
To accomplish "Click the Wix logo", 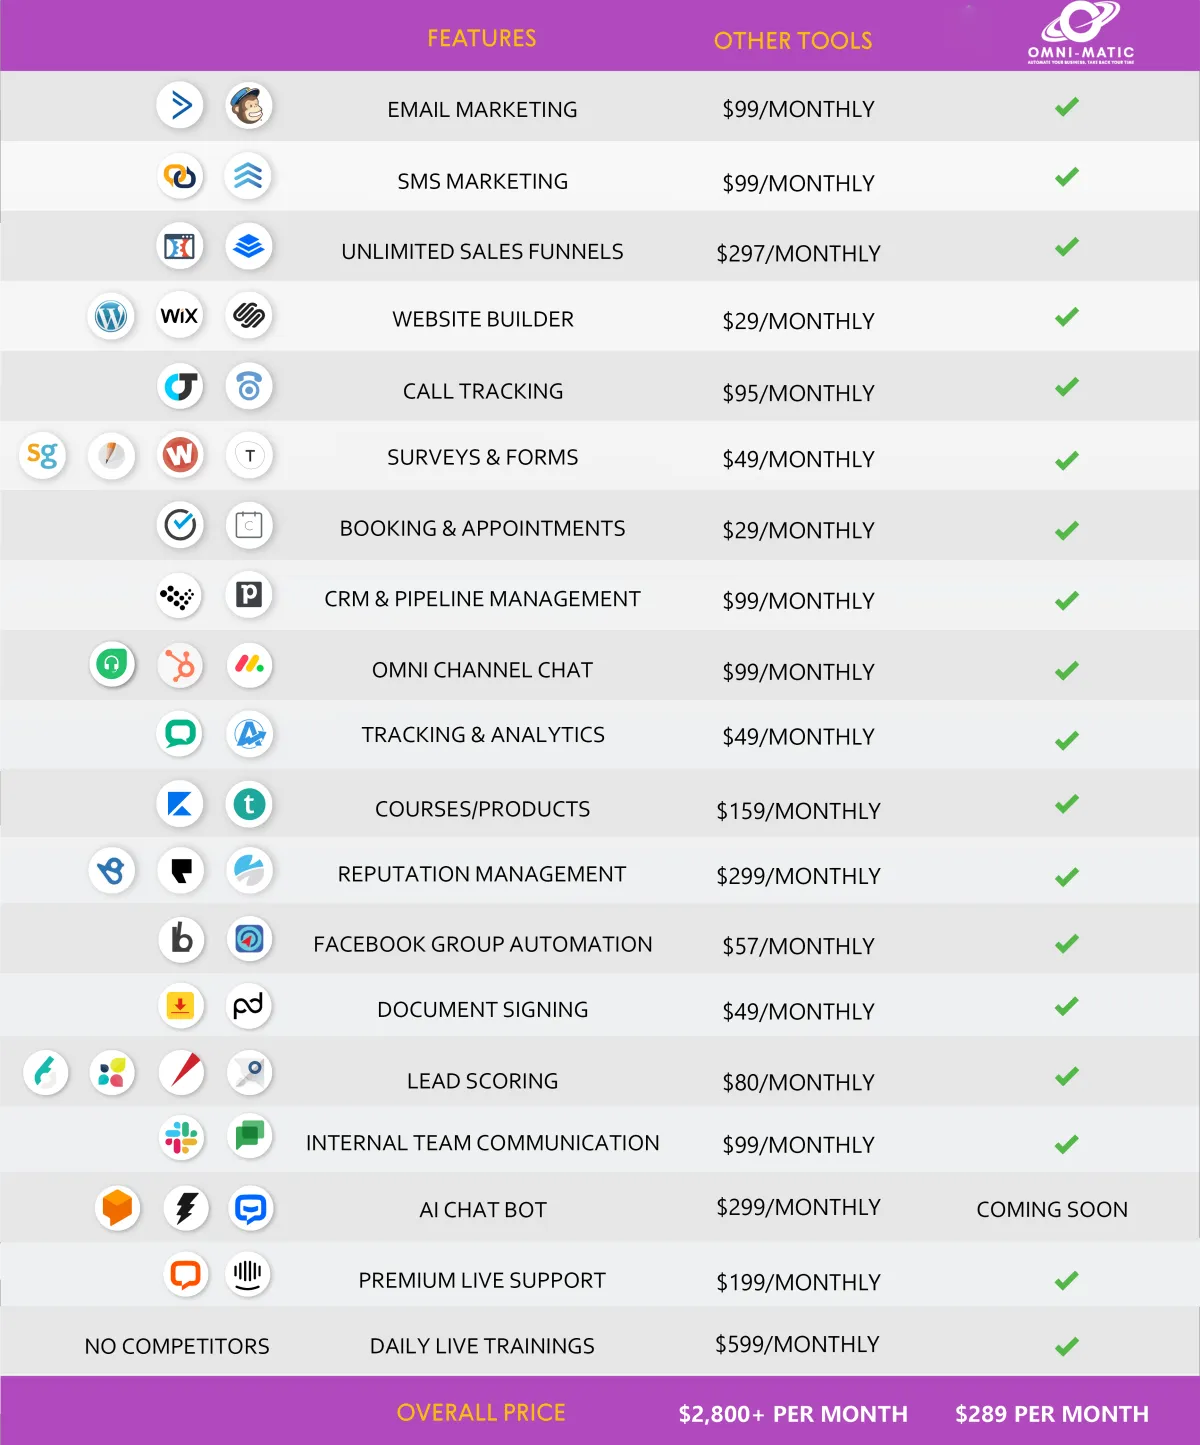I will pyautogui.click(x=180, y=316).
